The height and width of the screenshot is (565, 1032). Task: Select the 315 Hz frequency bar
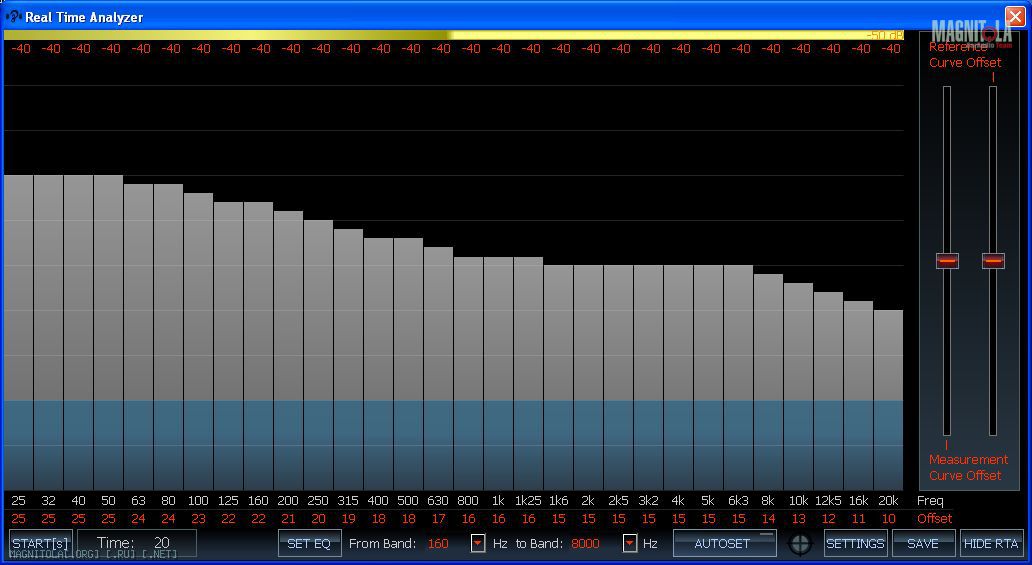[348, 360]
